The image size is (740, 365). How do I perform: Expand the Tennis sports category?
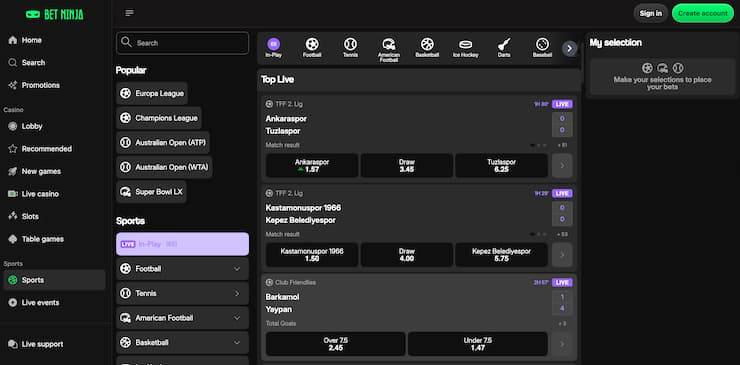(x=182, y=293)
